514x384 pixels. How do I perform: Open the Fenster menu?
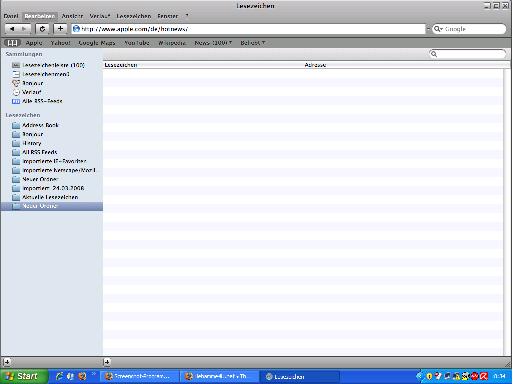click(x=168, y=16)
